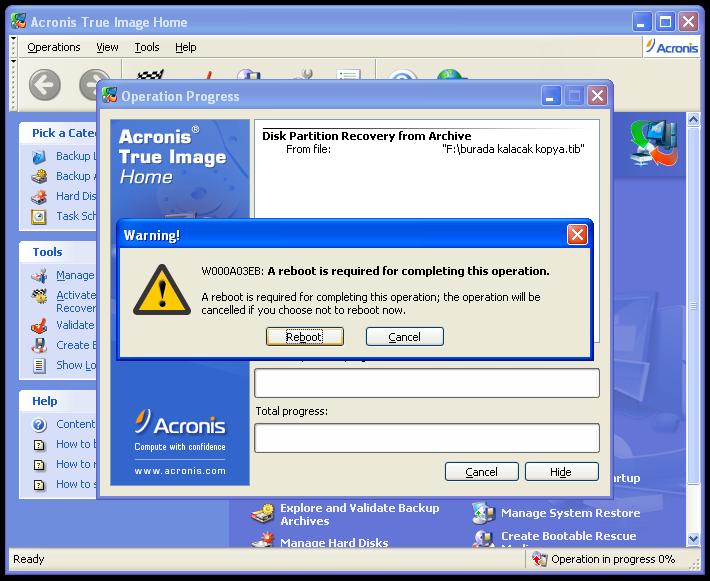Click the vertical scrollbar thumb of main window

click(693, 306)
